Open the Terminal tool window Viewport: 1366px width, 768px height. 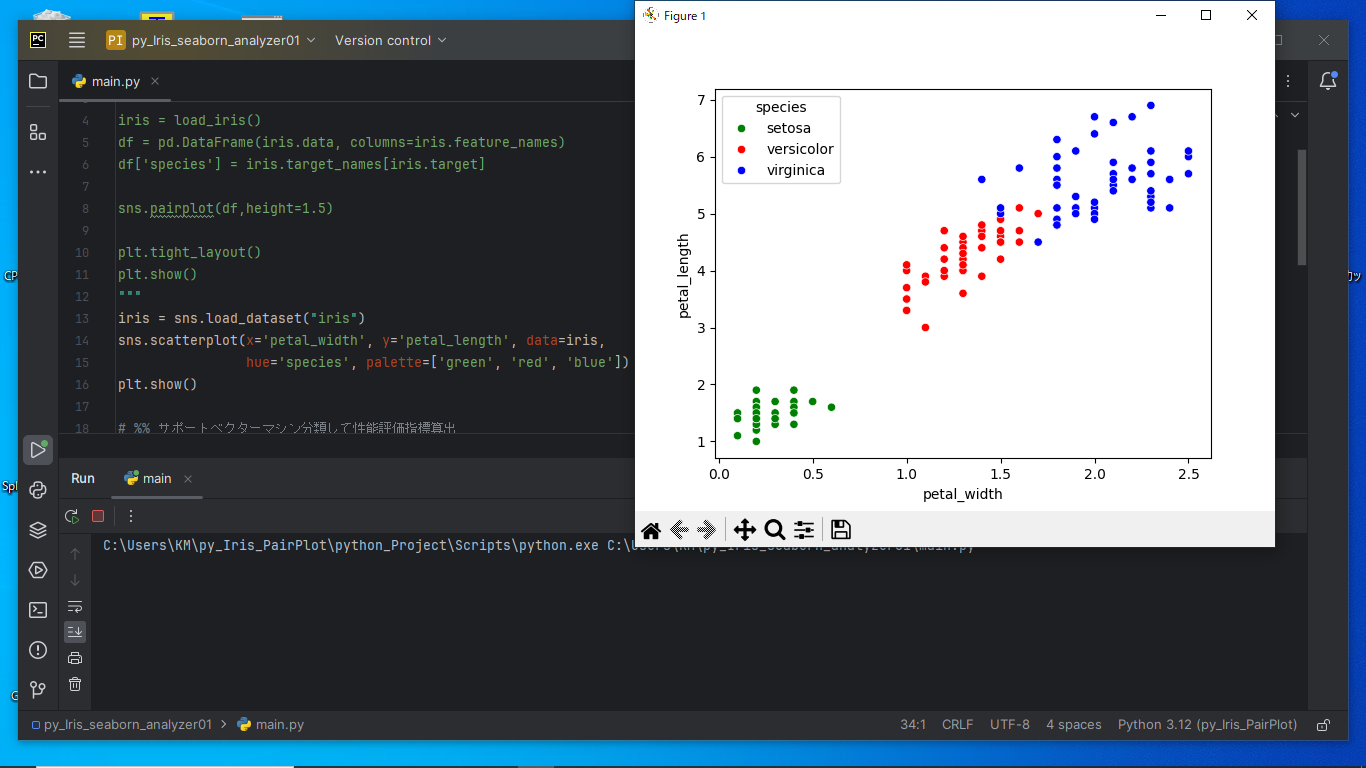(x=38, y=610)
